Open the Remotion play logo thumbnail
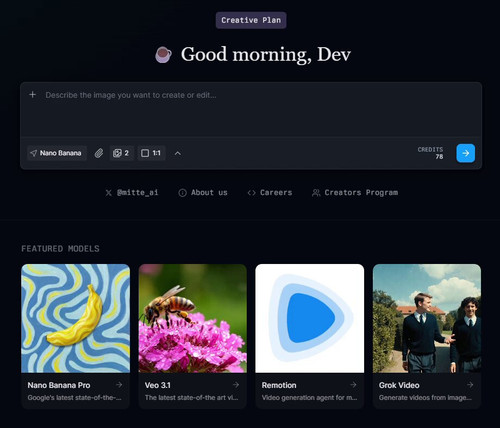The image size is (500, 428). [x=310, y=318]
